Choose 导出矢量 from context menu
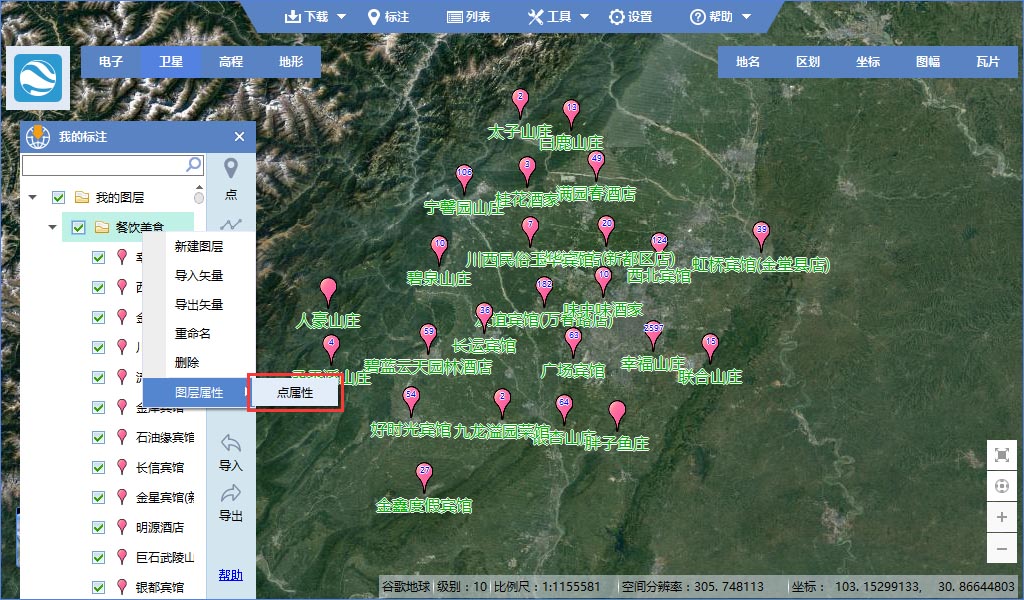The width and height of the screenshot is (1024, 600). pyautogui.click(x=198, y=305)
